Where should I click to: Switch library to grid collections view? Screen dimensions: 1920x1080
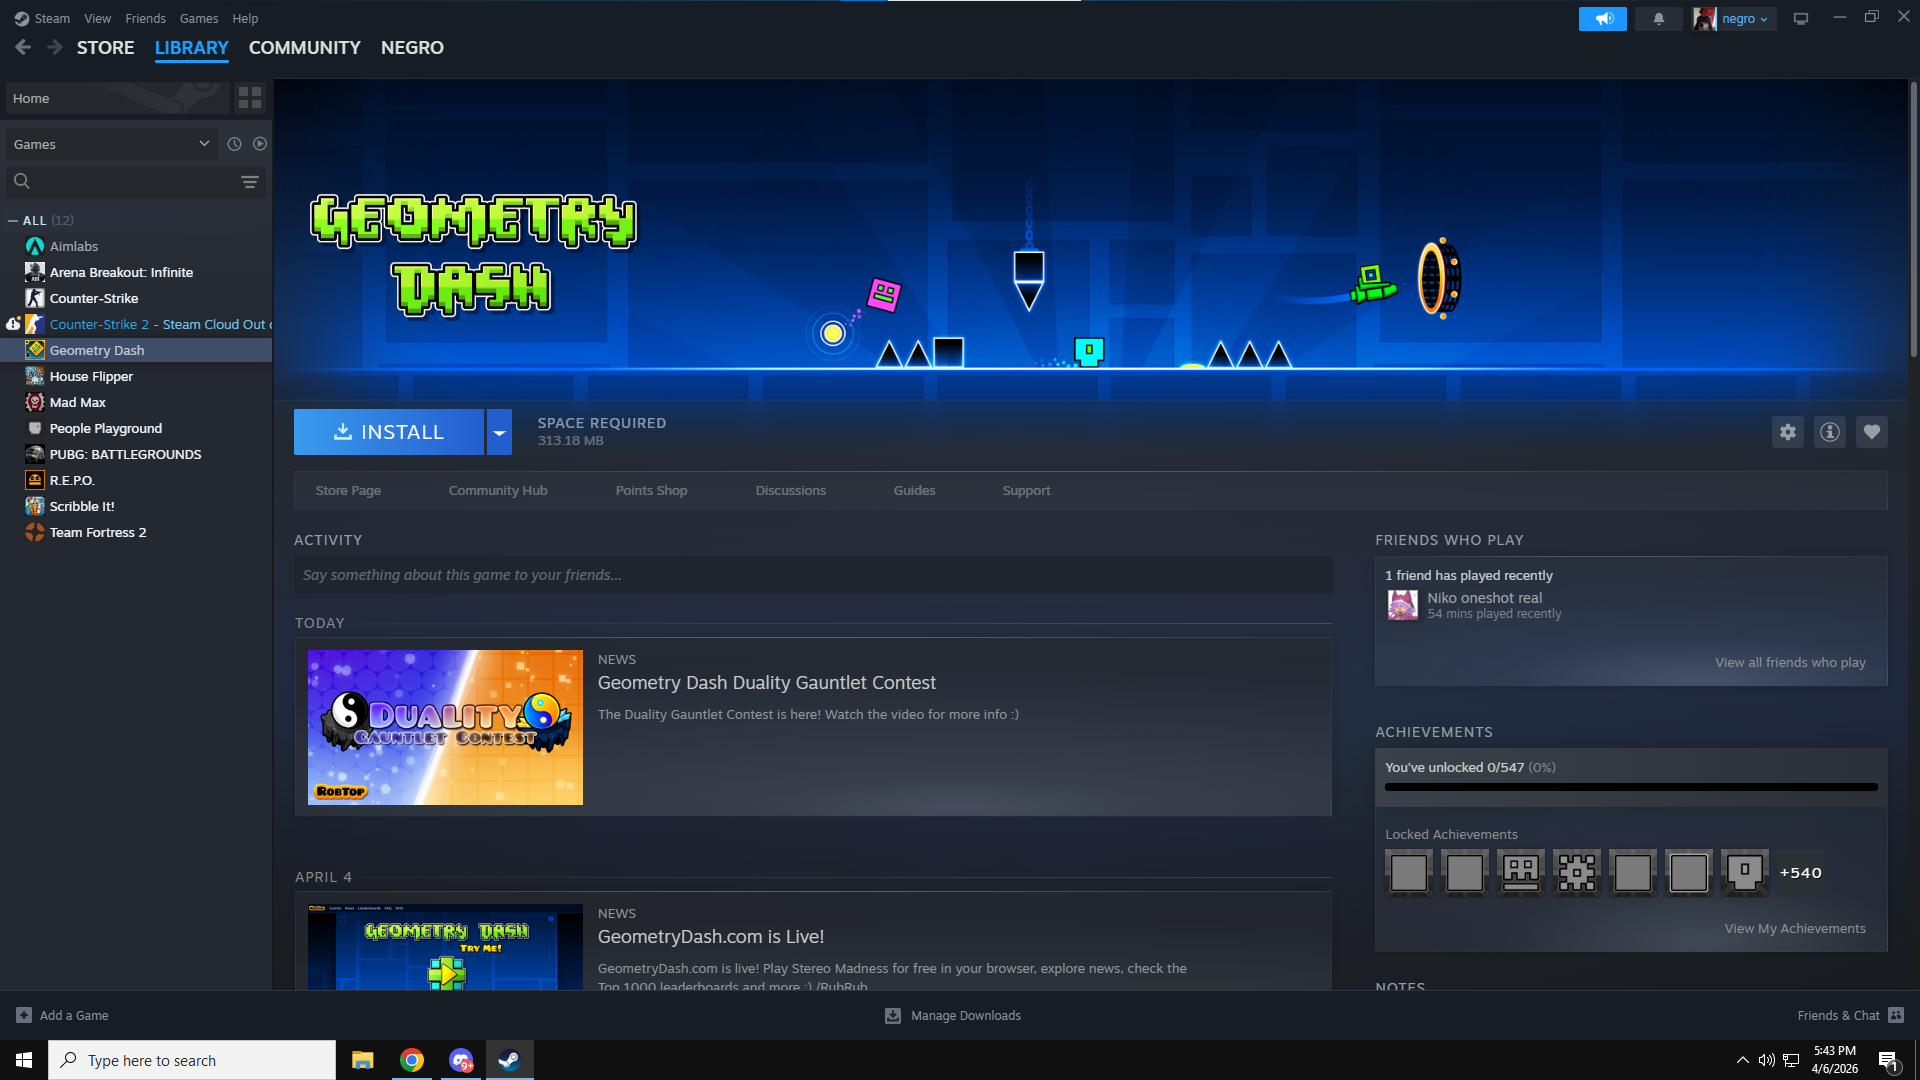pos(249,98)
